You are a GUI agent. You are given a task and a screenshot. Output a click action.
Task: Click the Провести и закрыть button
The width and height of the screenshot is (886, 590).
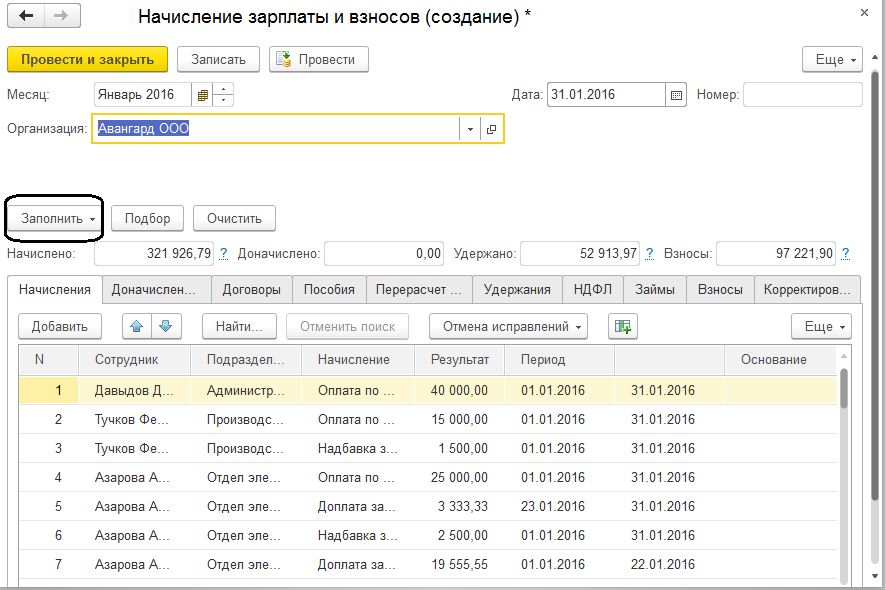88,59
